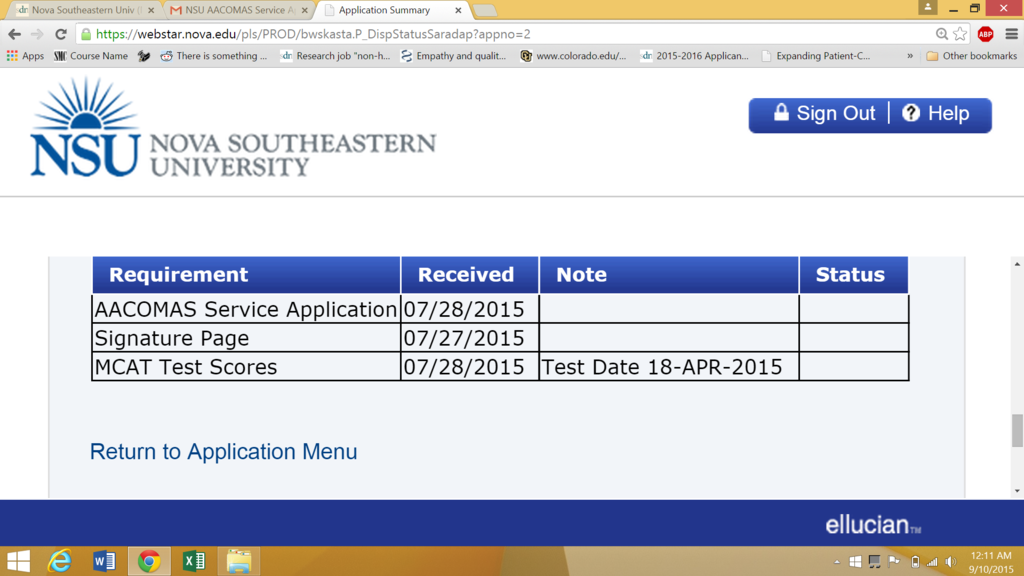The height and width of the screenshot is (576, 1024).
Task: Click the Return to Application Menu link
Action: tap(223, 452)
